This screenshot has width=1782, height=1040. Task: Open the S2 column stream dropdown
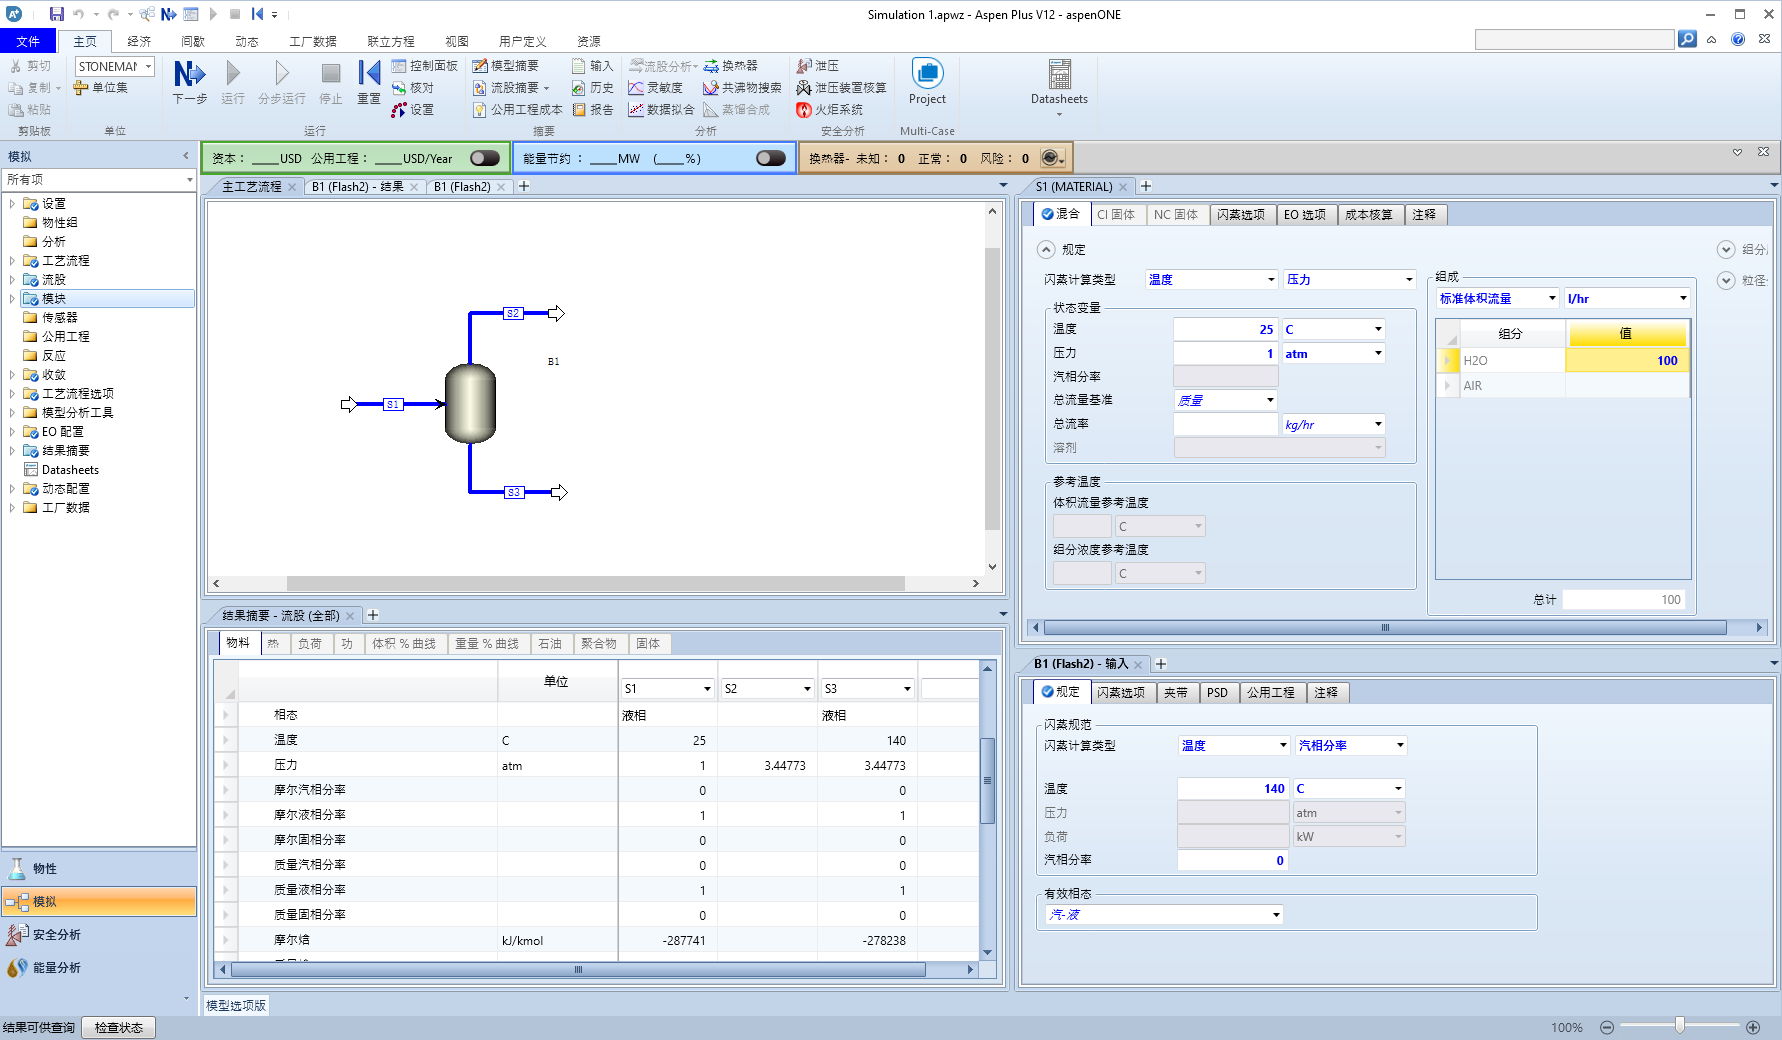tap(807, 688)
